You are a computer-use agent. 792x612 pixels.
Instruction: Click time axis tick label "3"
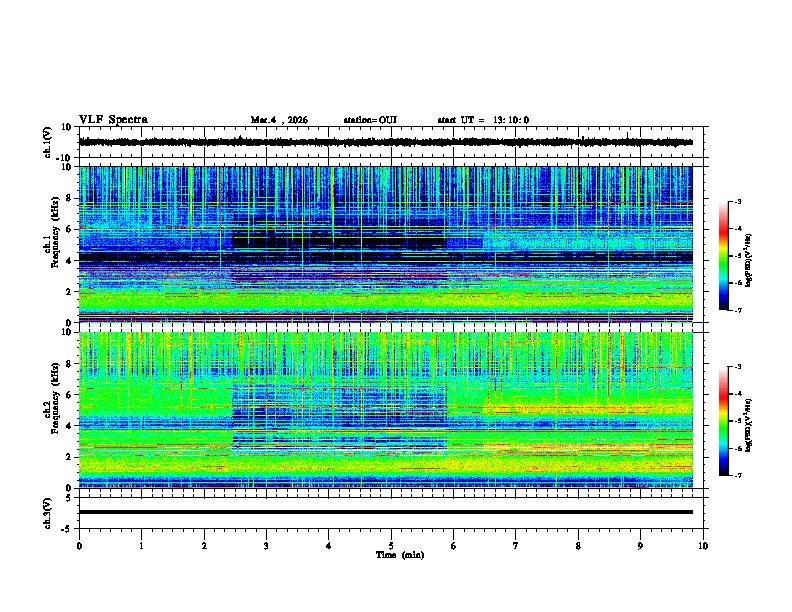tap(266, 546)
